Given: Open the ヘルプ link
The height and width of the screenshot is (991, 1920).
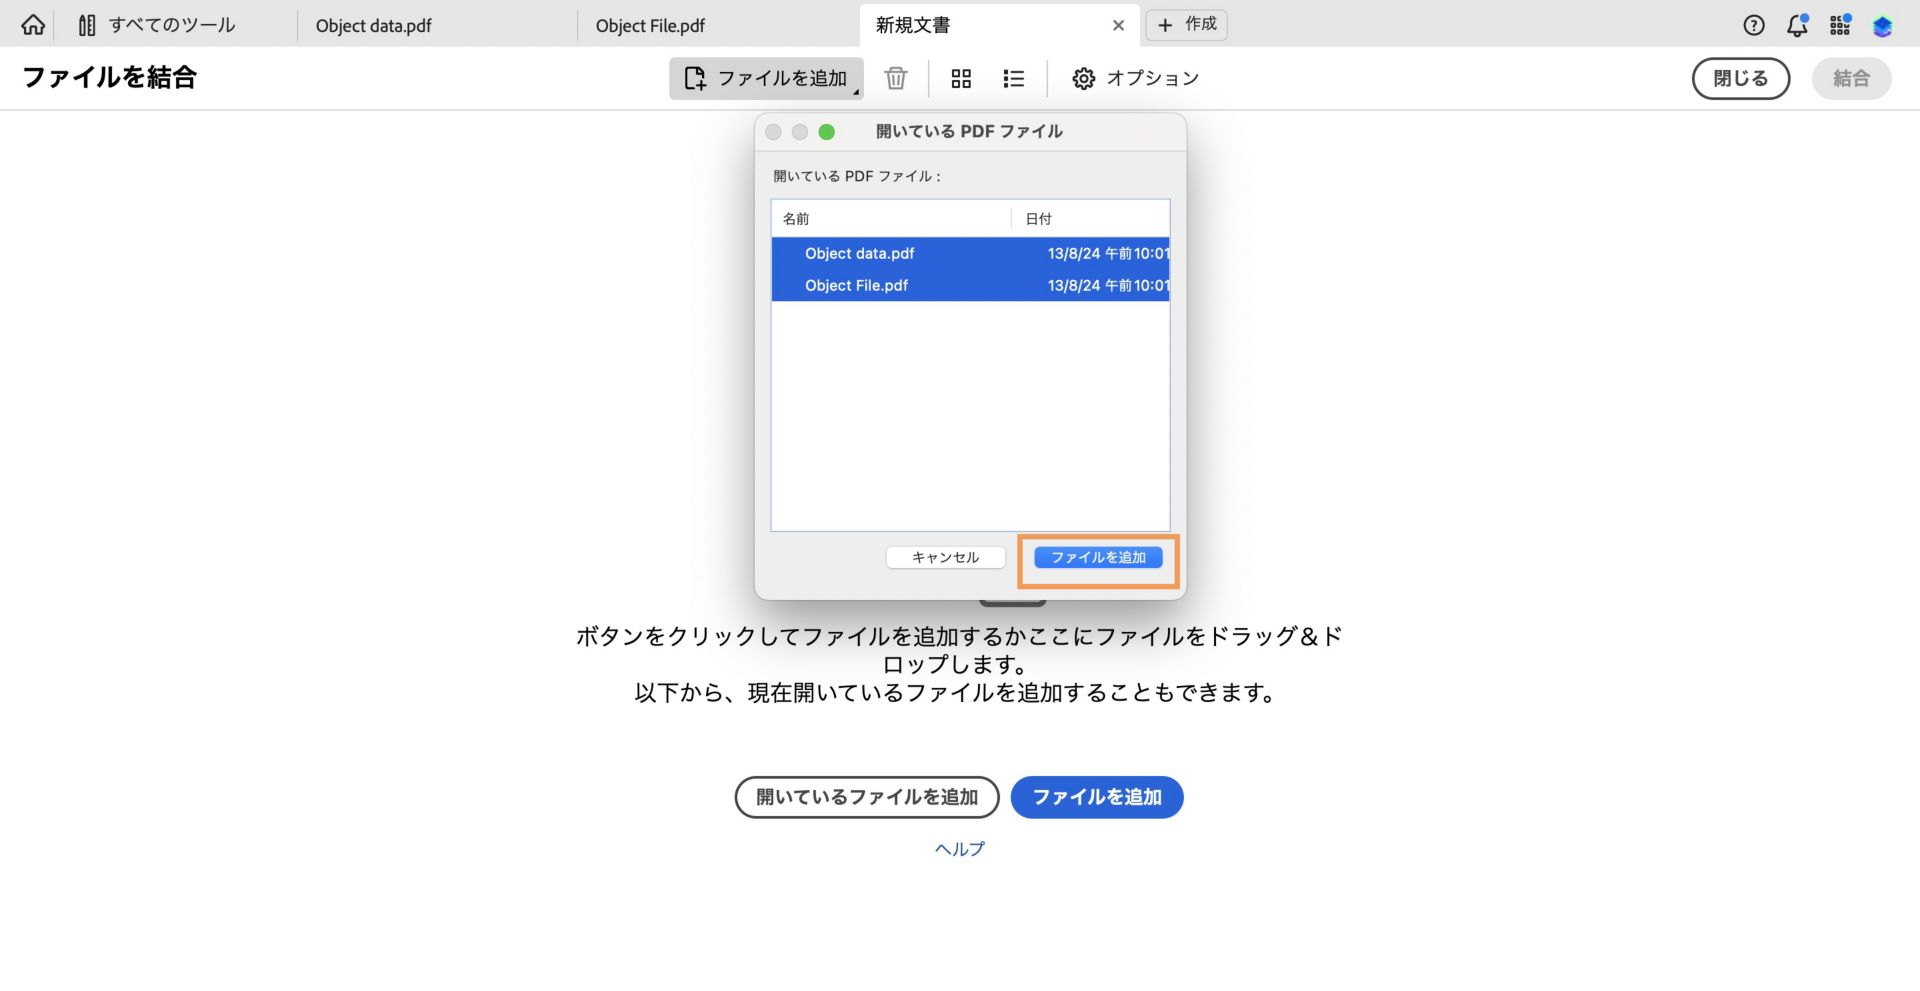Looking at the screenshot, I should [x=958, y=848].
